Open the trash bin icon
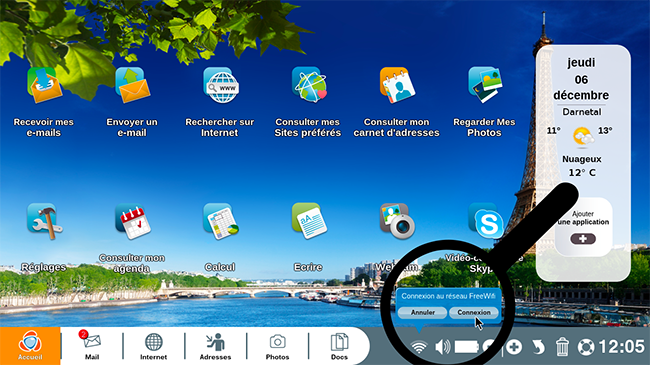Viewport: 650px width, 365px height. coord(562,347)
